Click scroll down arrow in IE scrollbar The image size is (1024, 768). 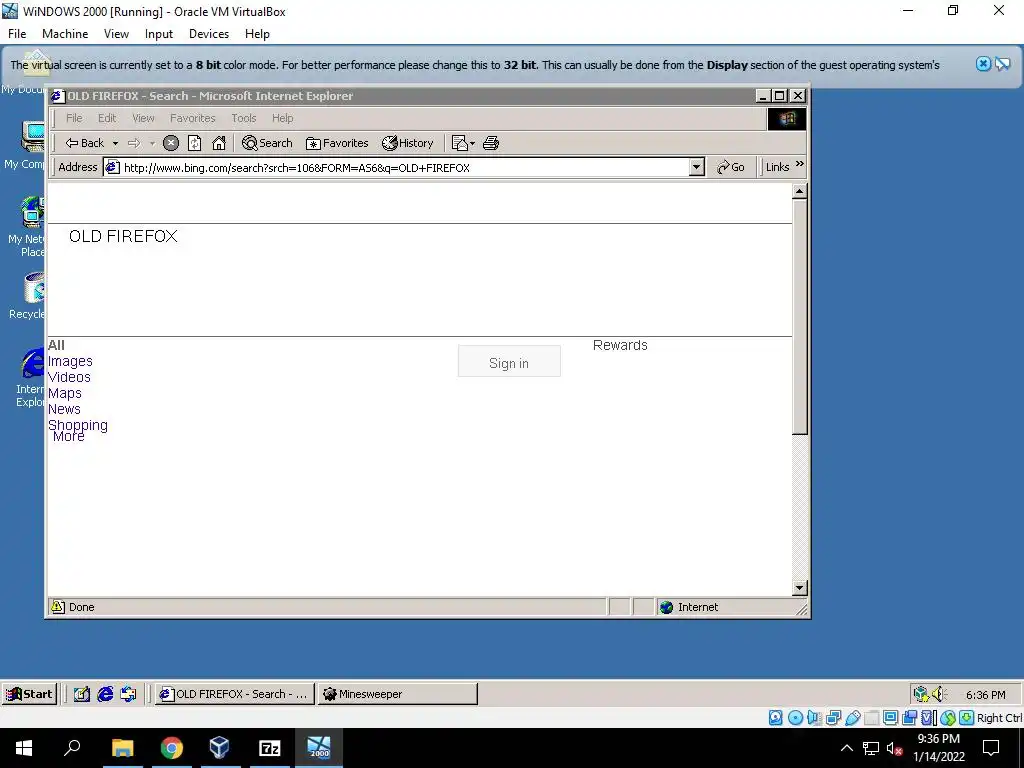[799, 588]
